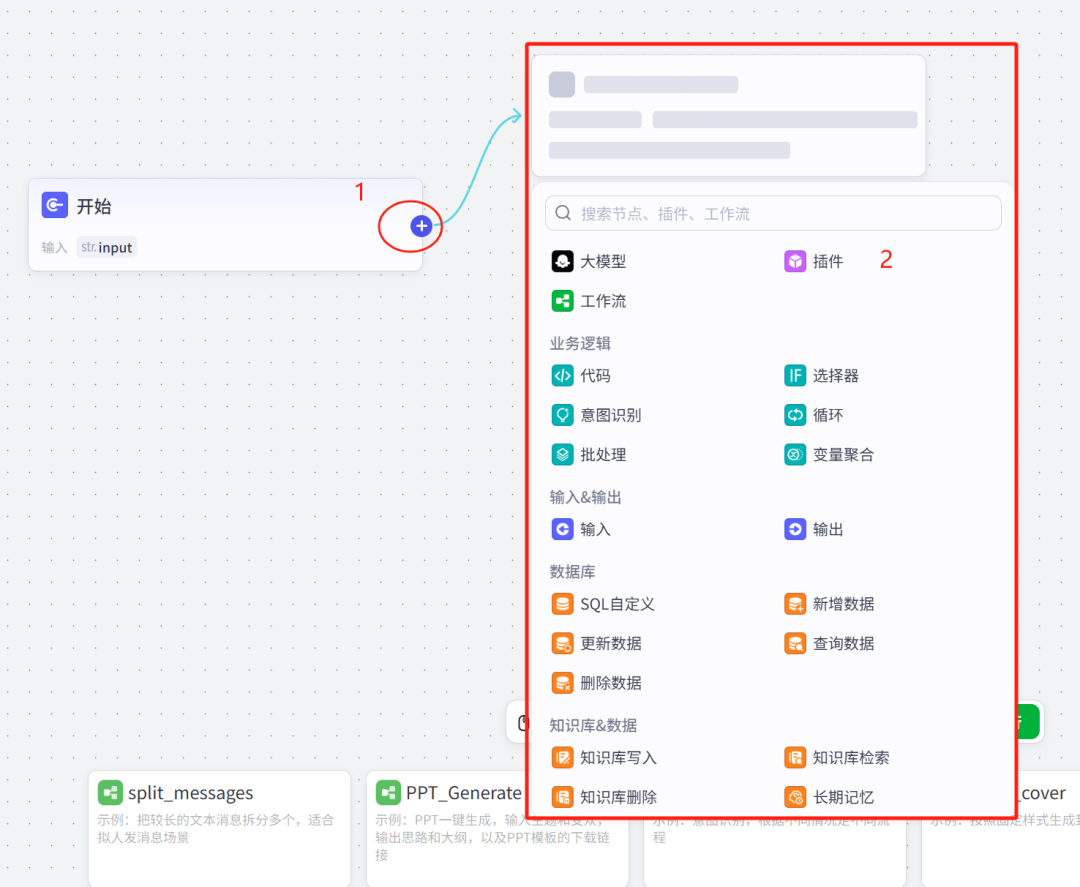Select the 更新数据 icon
The width and height of the screenshot is (1080, 887).
coord(563,643)
